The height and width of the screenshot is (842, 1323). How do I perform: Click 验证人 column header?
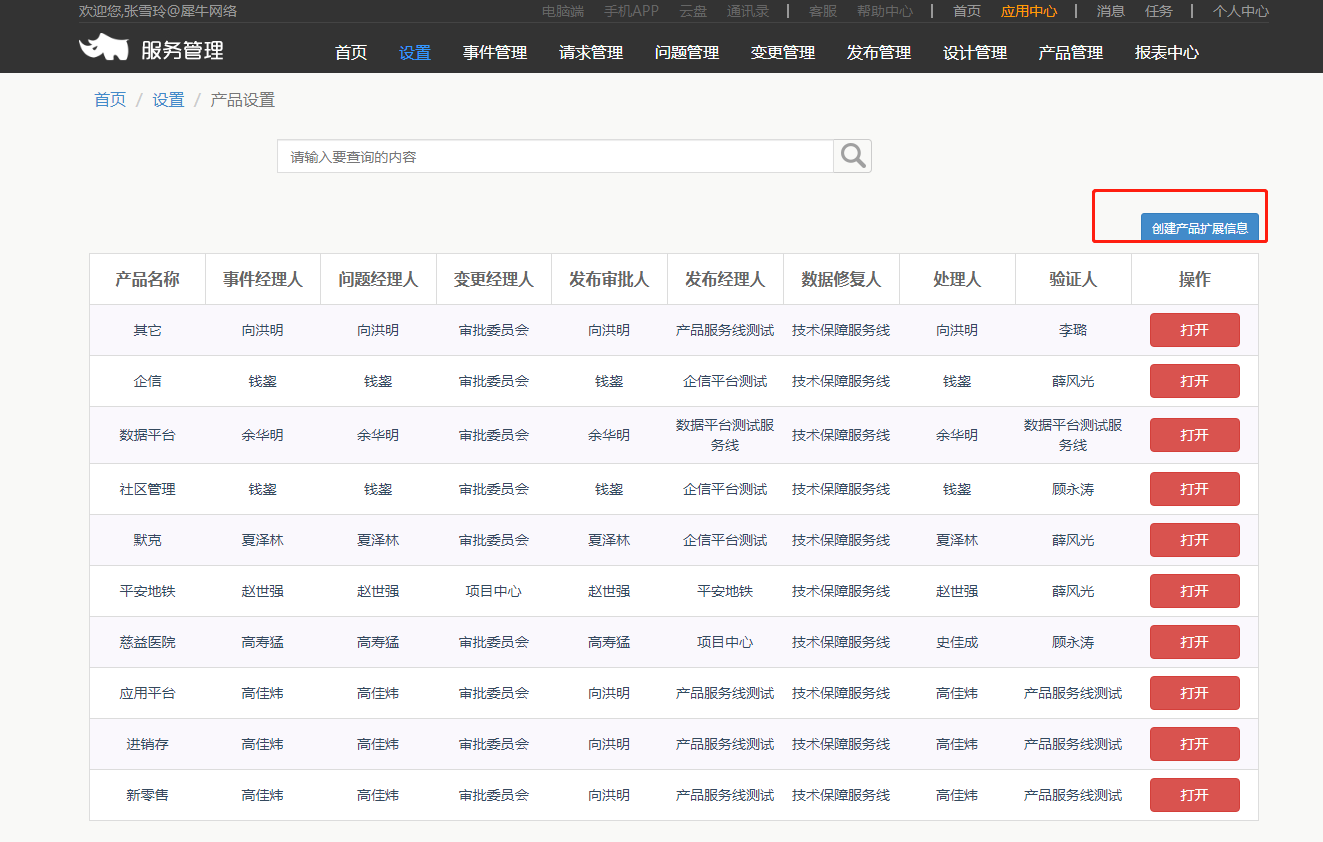[1073, 279]
